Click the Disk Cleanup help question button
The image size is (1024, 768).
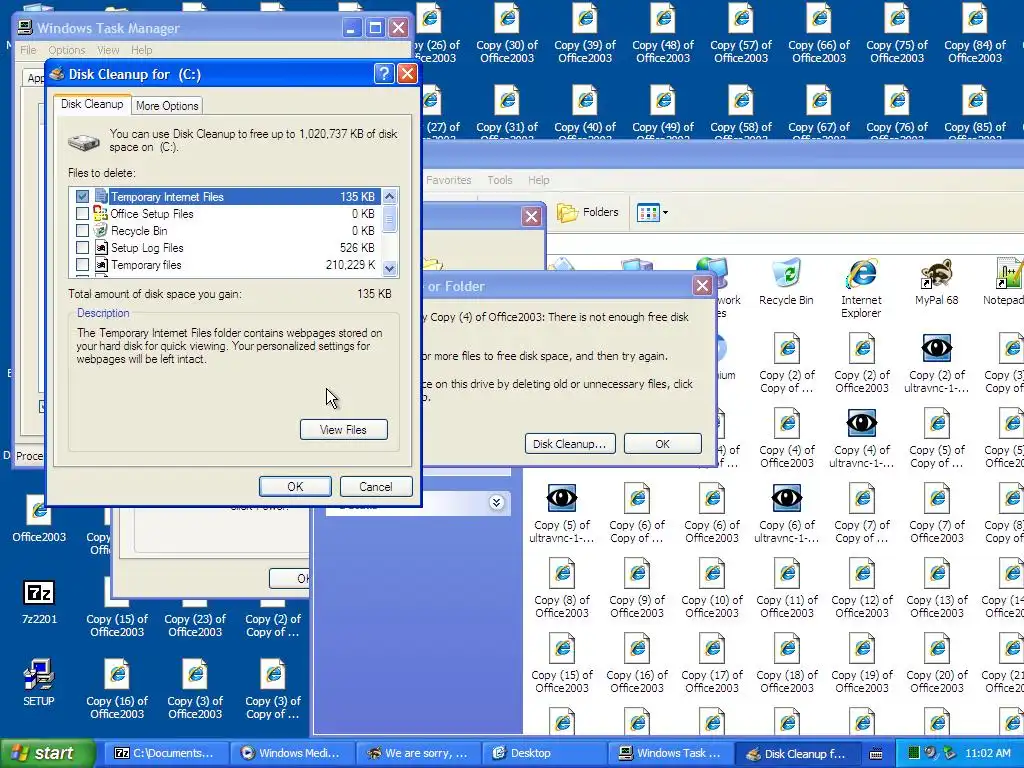[384, 74]
